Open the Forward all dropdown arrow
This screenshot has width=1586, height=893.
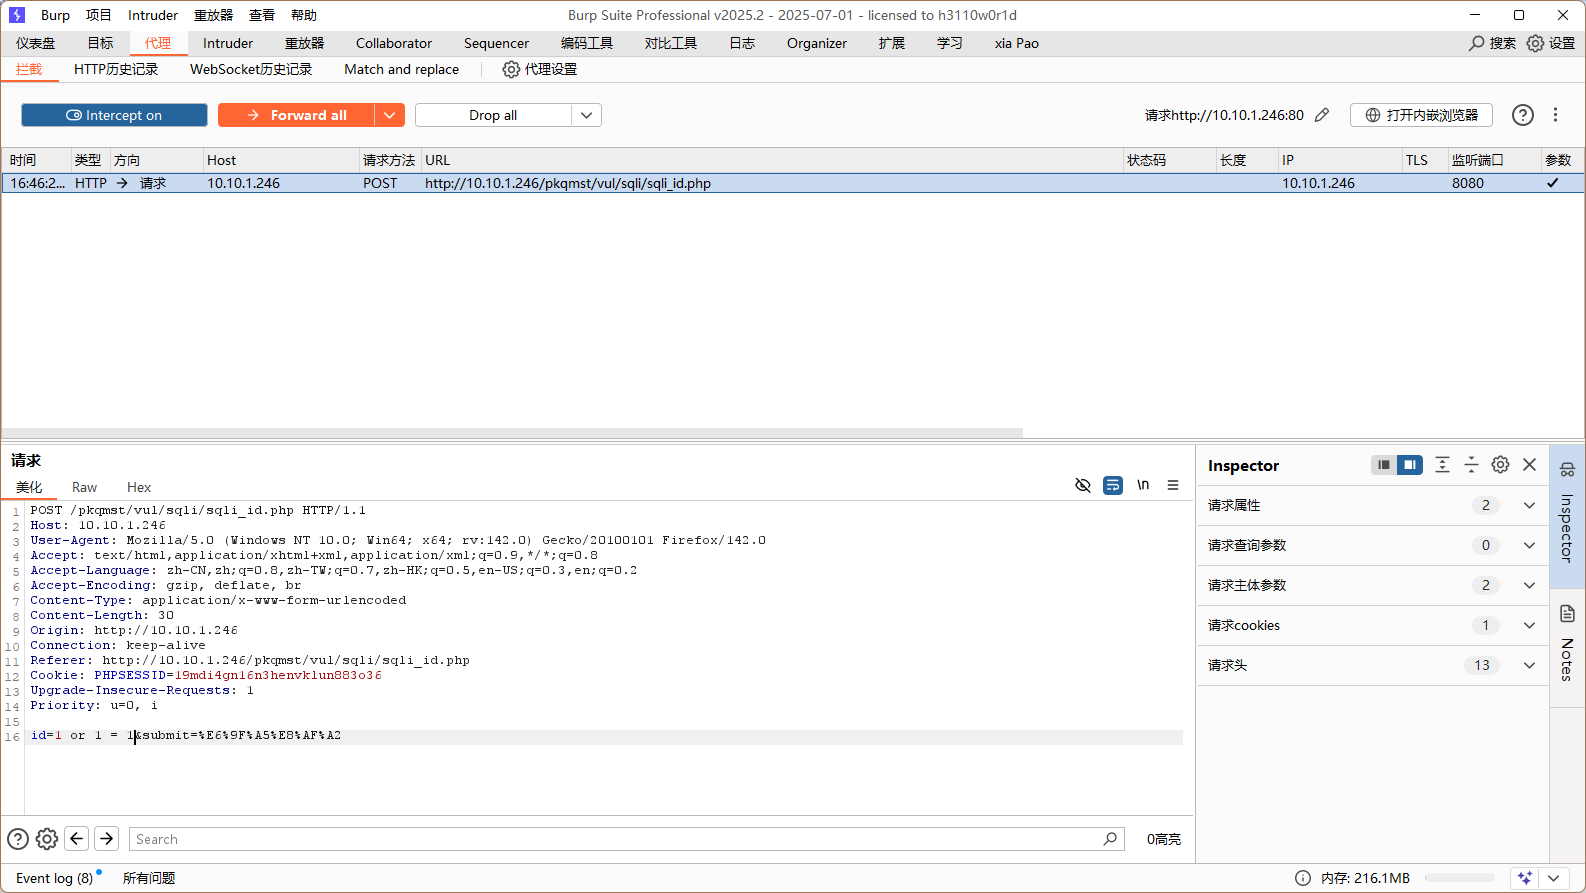[x=389, y=115]
